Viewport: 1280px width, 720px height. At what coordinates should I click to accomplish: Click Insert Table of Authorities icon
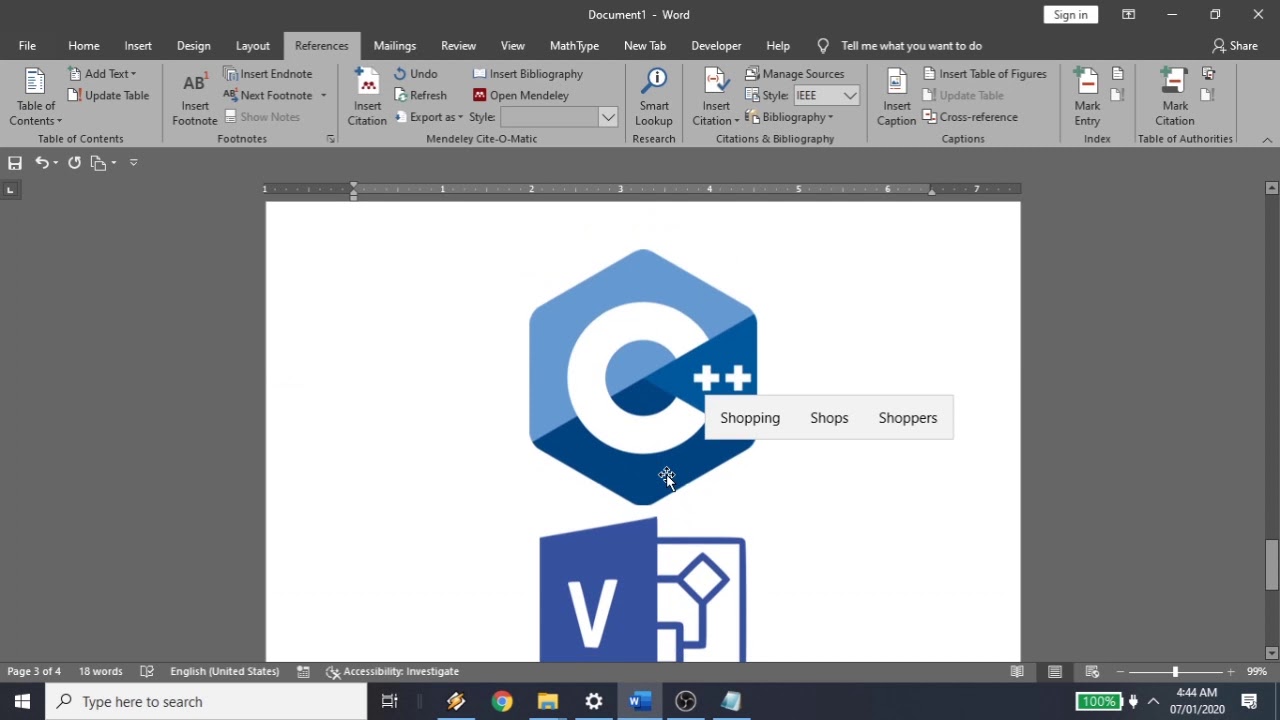click(1208, 74)
